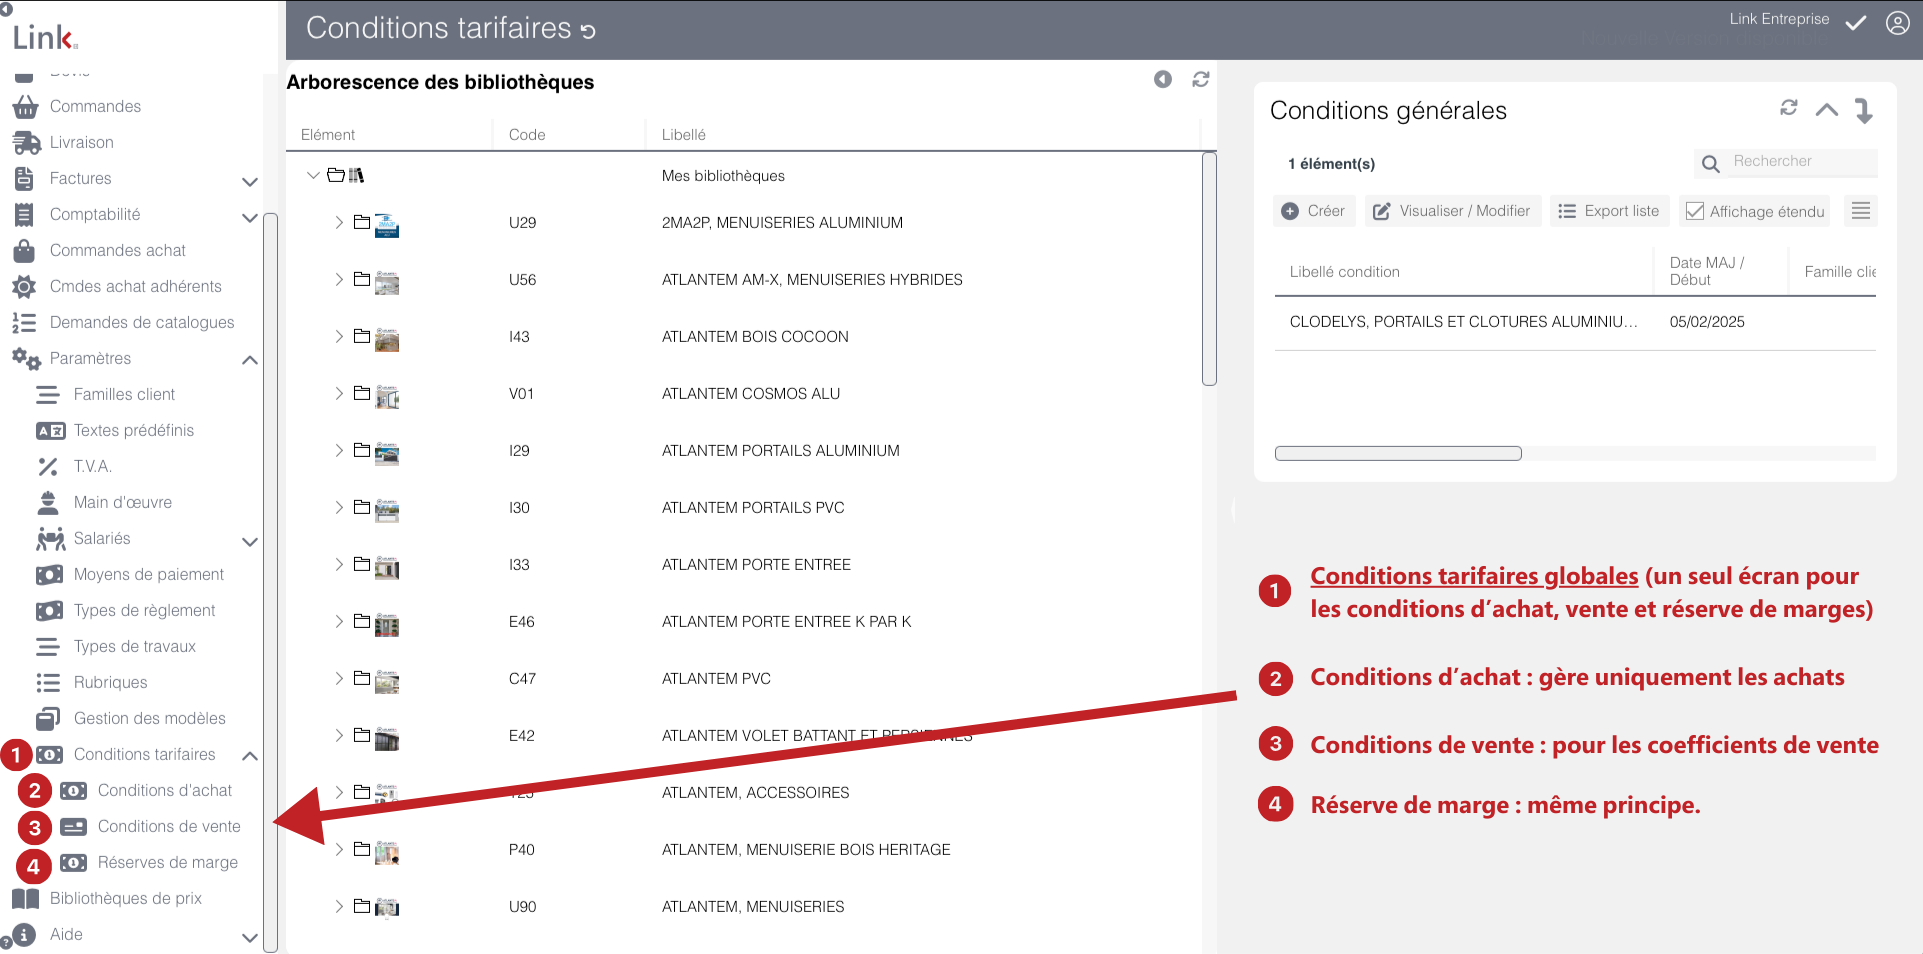Click the Main d'œuvre worker icon
This screenshot has height=954, width=1923.
(47, 502)
